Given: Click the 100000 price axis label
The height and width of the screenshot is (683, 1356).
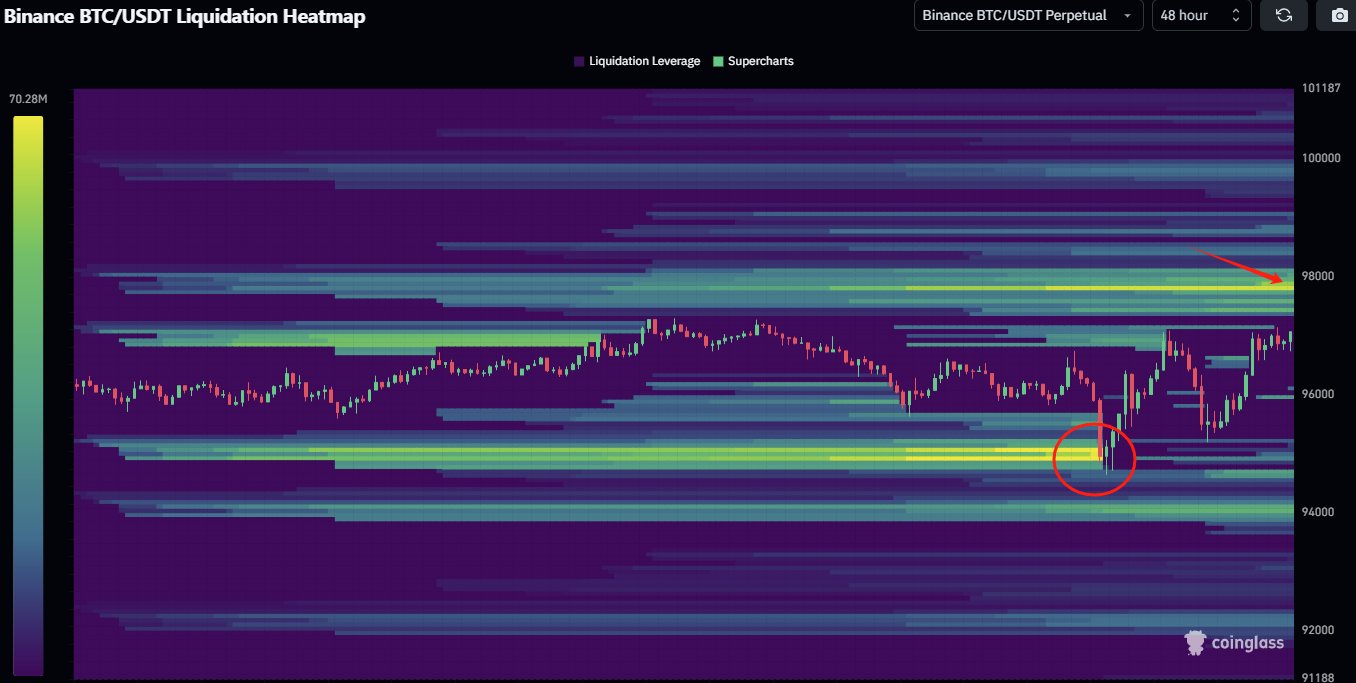Looking at the screenshot, I should [1319, 158].
